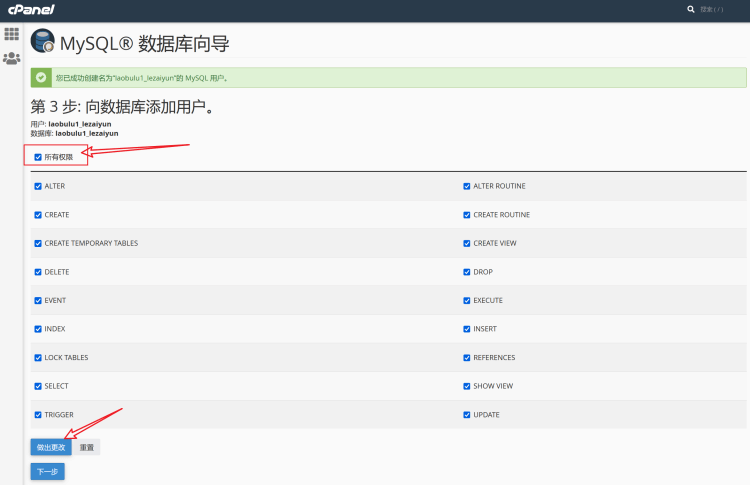This screenshot has height=485, width=750.
Task: Toggle the 所有权限 all privileges checkbox
Action: 38,157
